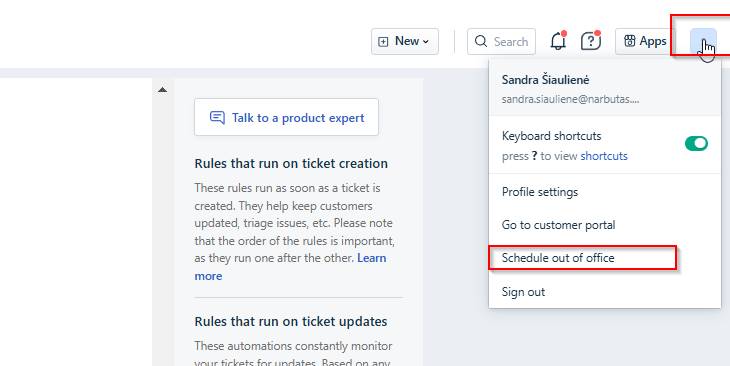This screenshot has height=366, width=730.
Task: Click the Apps marketplace icon
Action: tap(629, 41)
